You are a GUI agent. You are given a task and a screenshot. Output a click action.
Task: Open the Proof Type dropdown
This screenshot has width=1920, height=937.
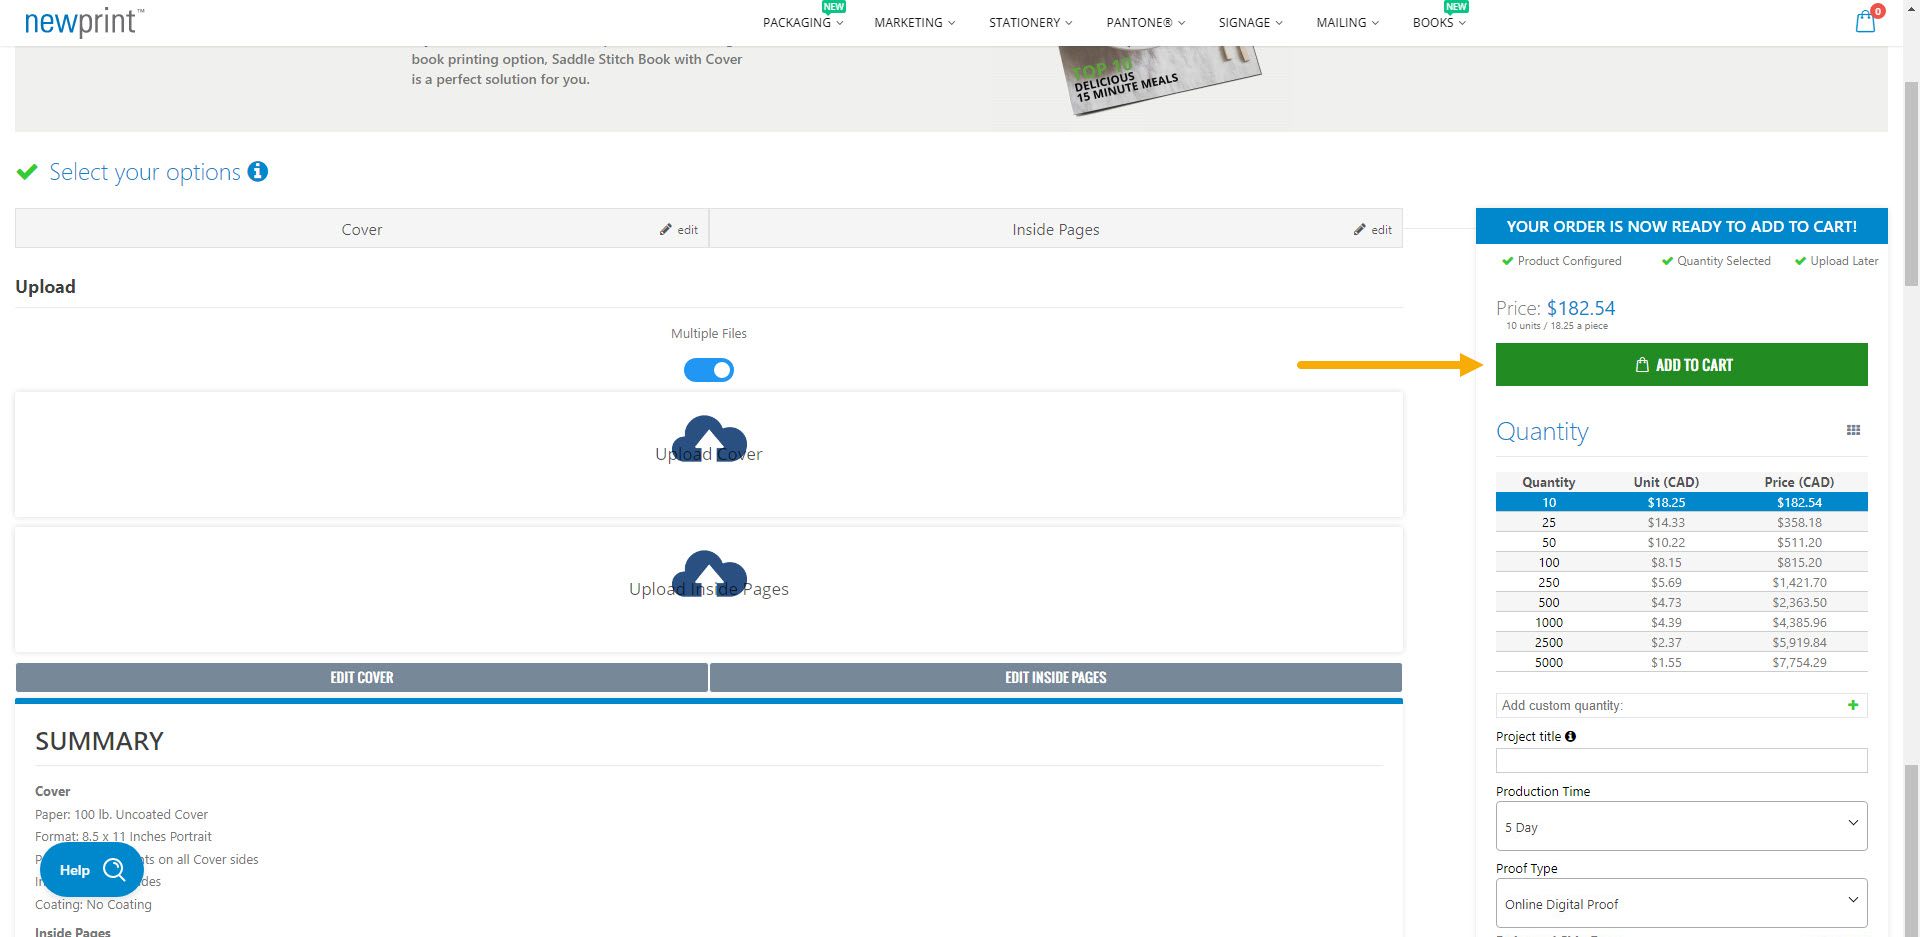tap(1681, 902)
